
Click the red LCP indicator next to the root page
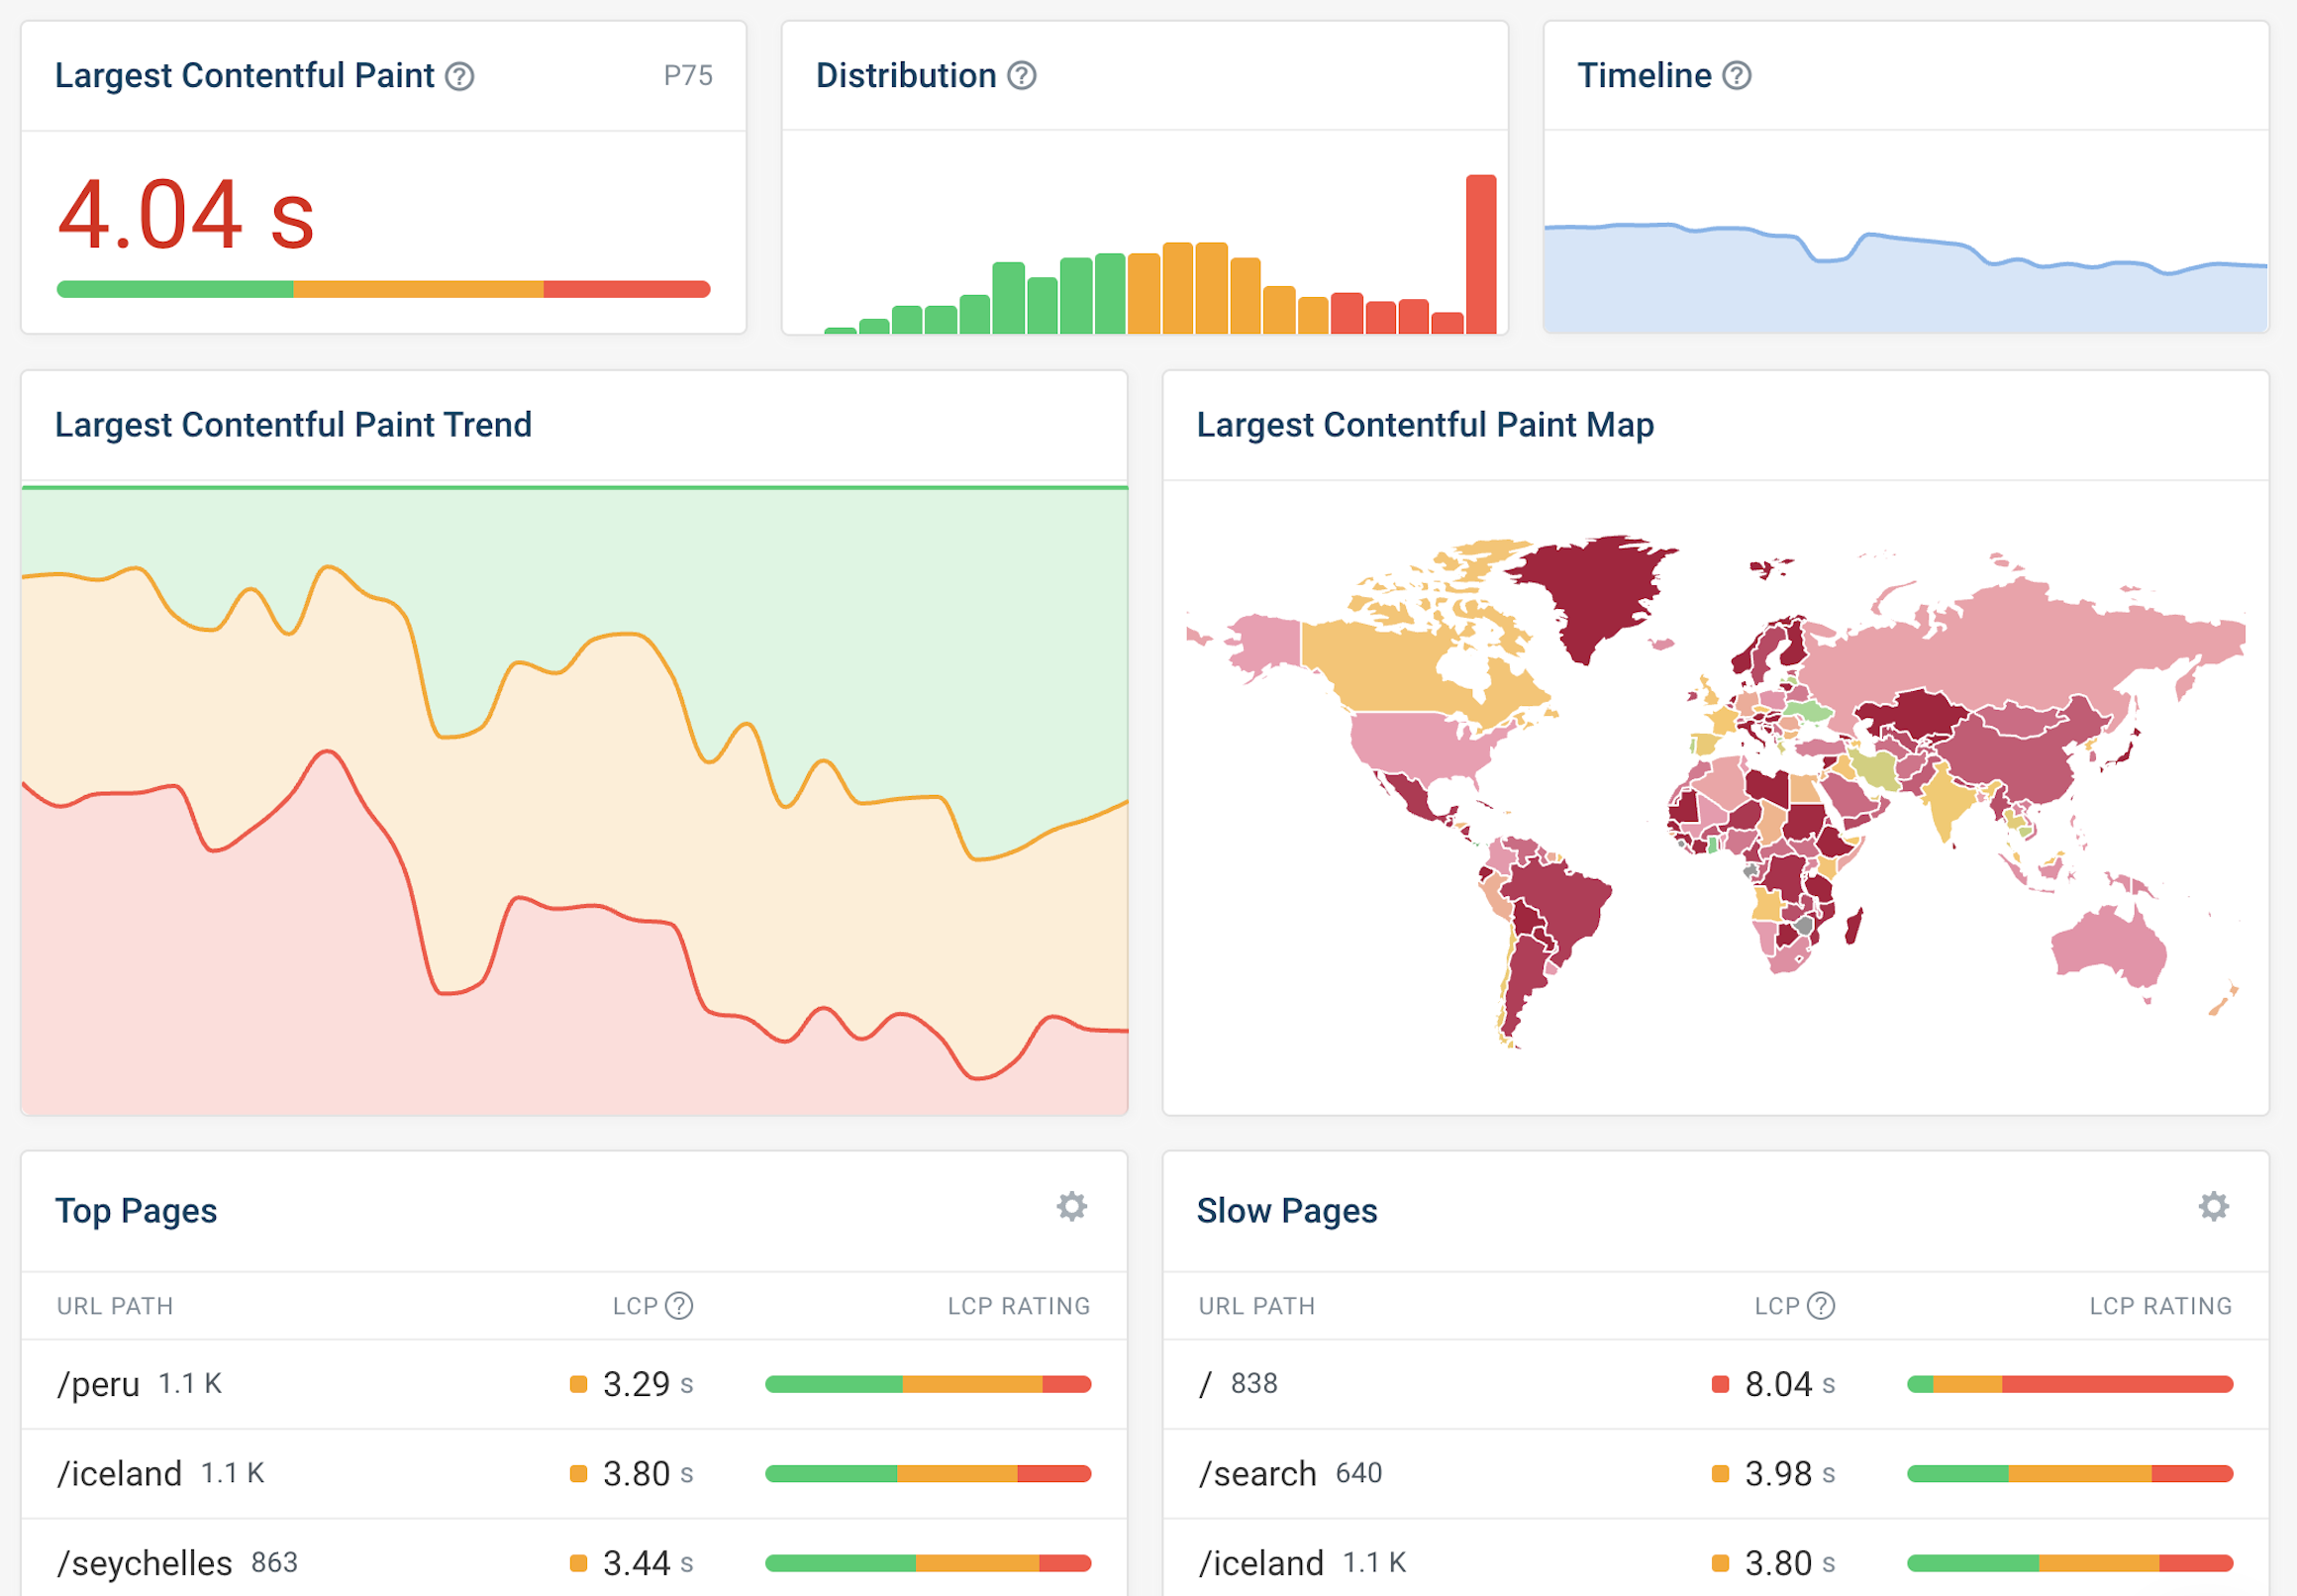coord(1722,1383)
